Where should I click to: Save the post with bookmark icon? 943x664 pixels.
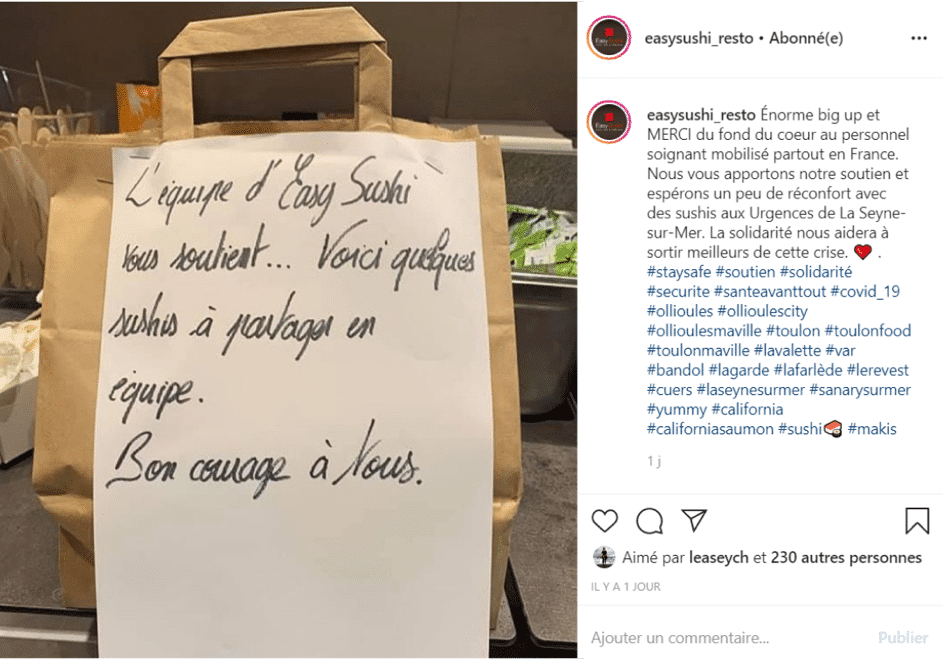point(917,521)
